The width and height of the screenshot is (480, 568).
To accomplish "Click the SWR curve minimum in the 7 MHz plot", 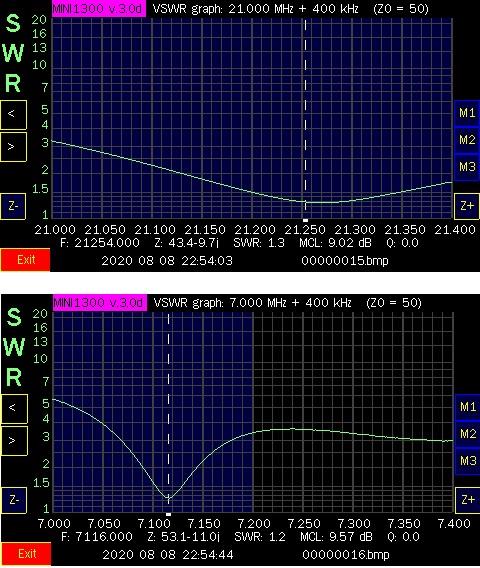I will [168, 498].
